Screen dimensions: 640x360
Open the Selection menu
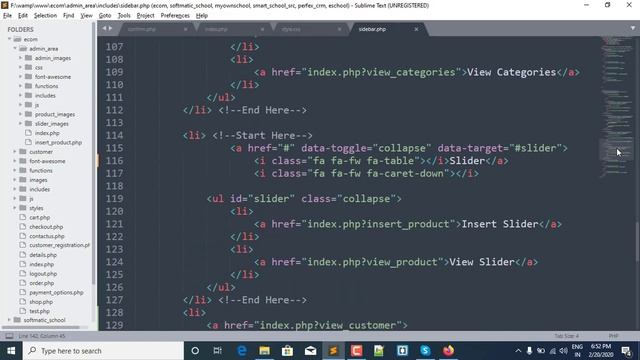(x=45, y=16)
